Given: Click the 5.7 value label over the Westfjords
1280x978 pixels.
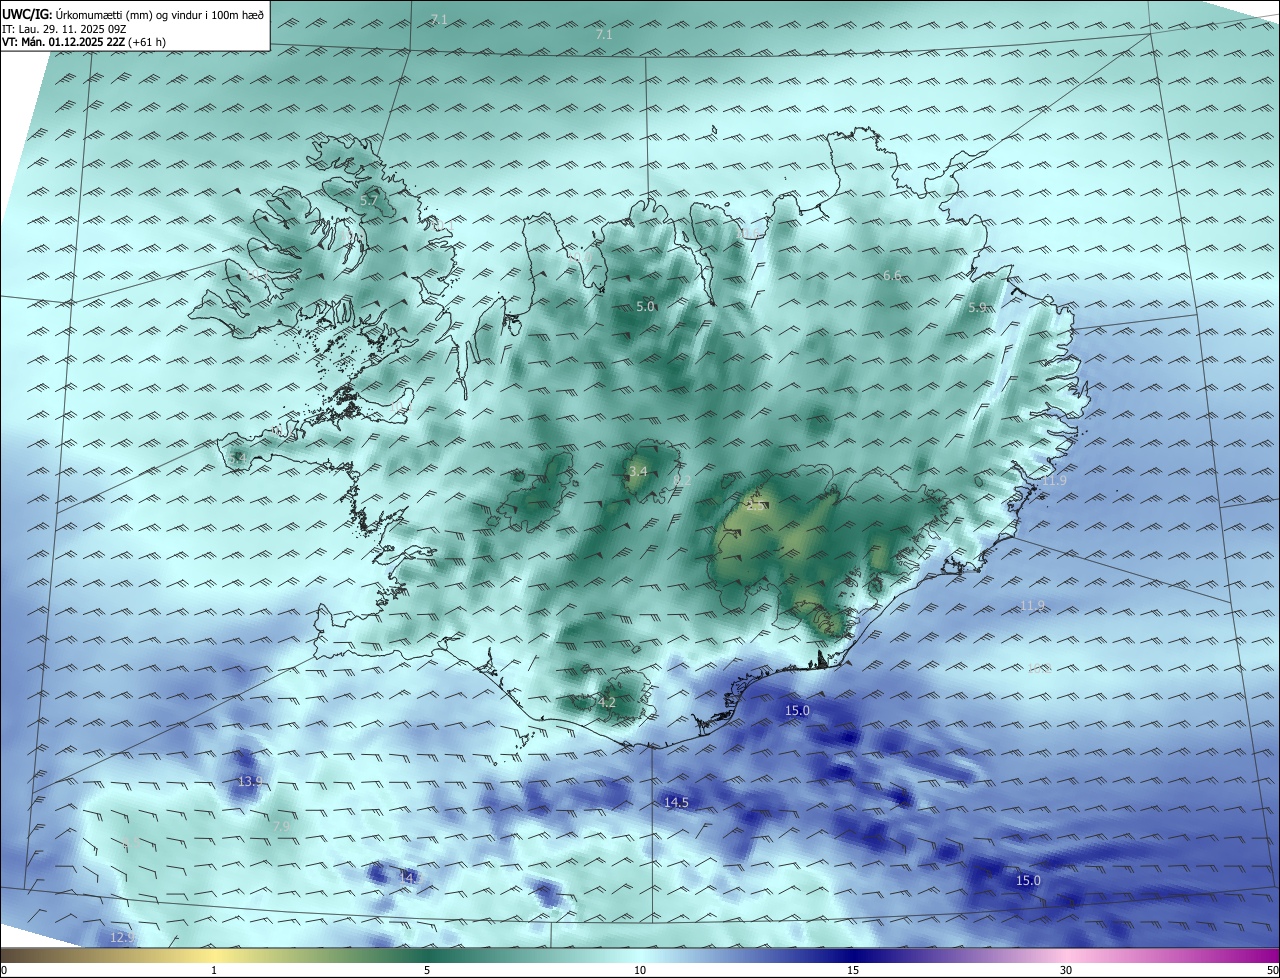Looking at the screenshot, I should point(369,200).
